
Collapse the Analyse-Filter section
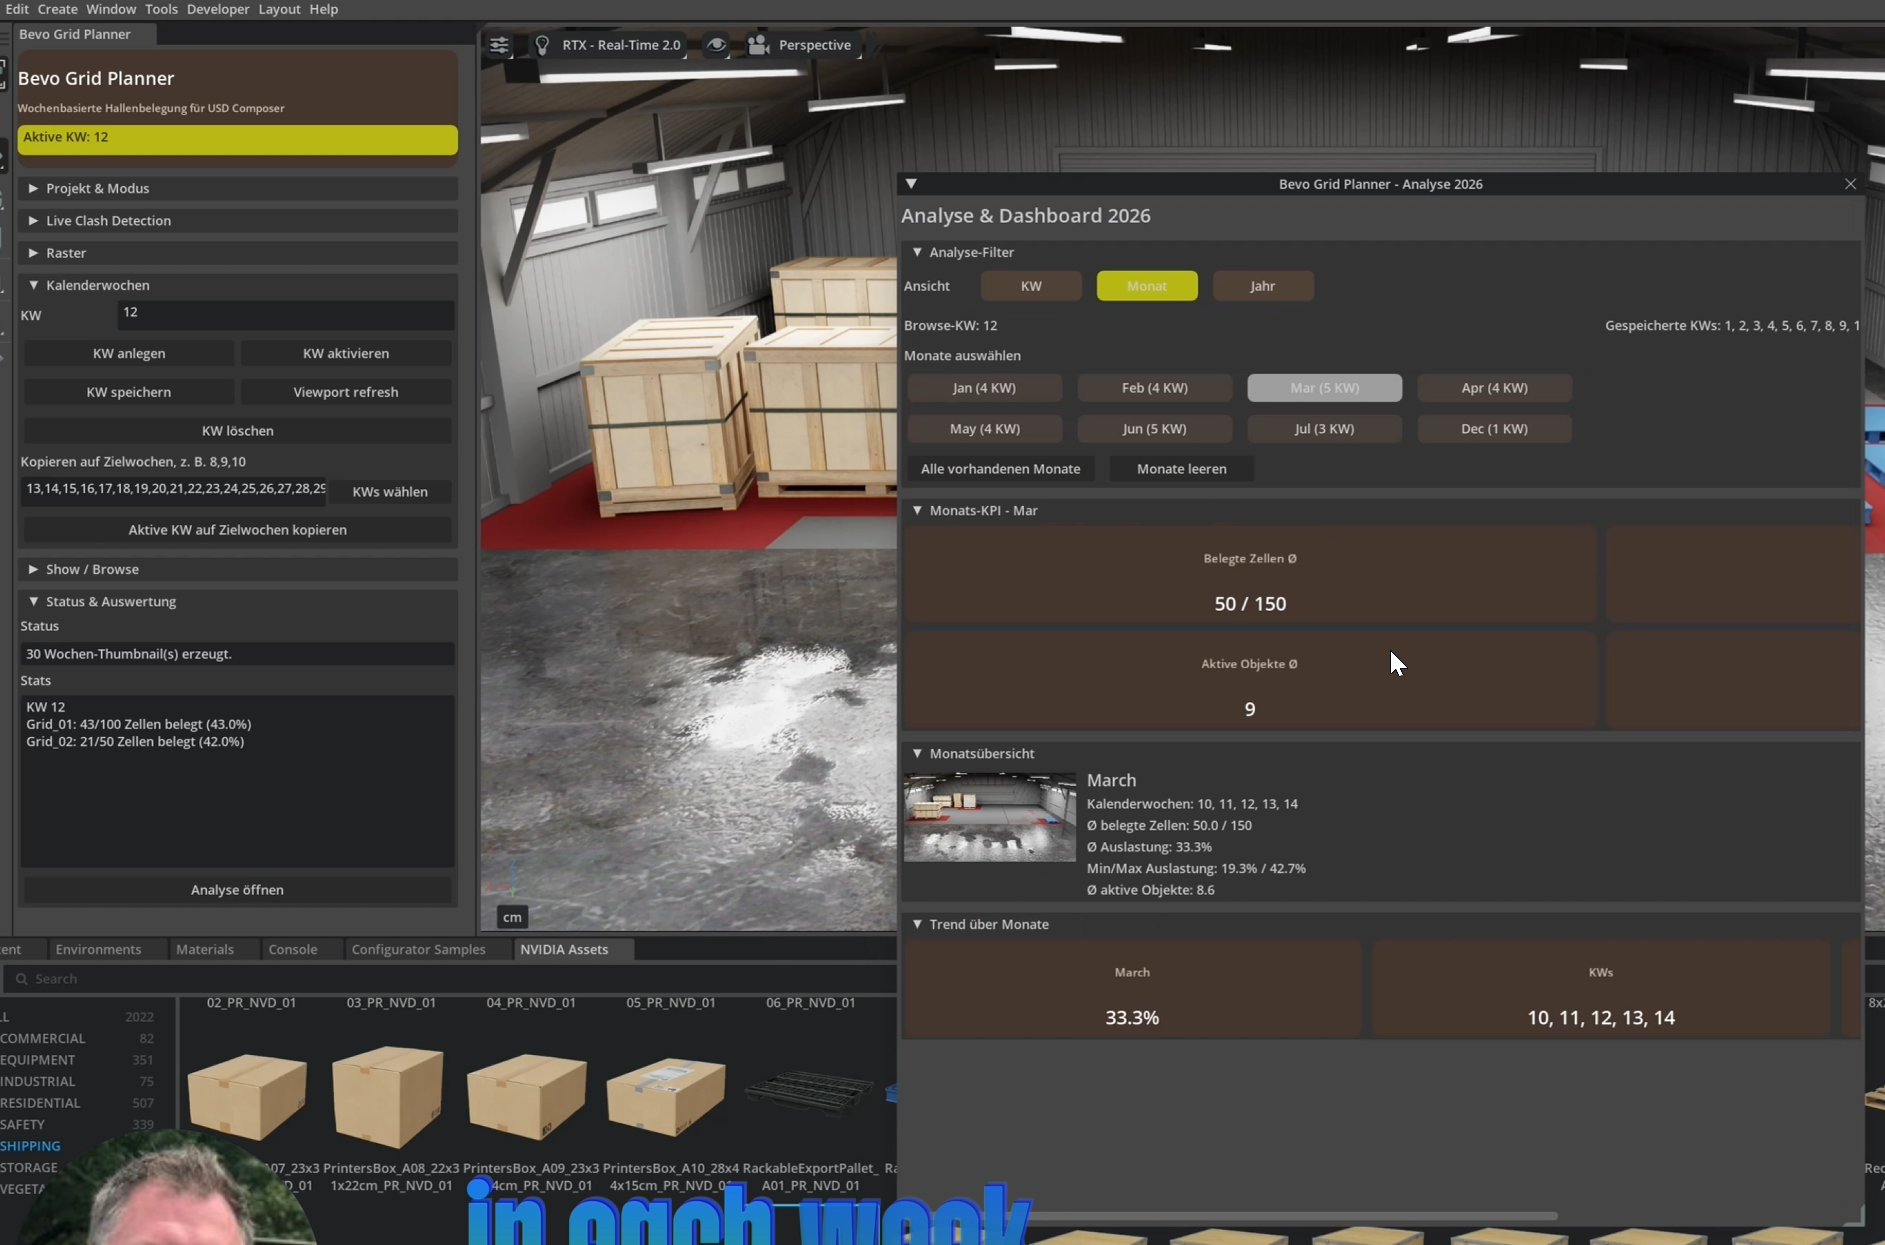pyautogui.click(x=1380, y=252)
